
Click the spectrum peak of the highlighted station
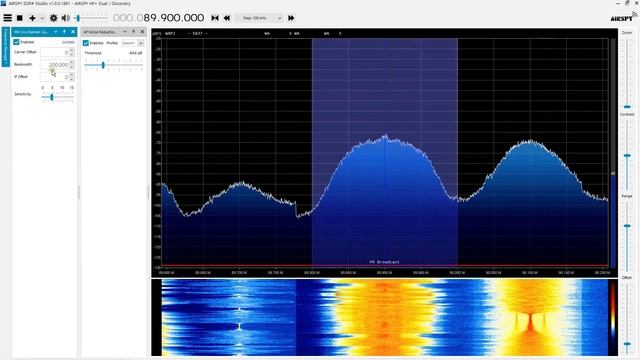(x=385, y=137)
